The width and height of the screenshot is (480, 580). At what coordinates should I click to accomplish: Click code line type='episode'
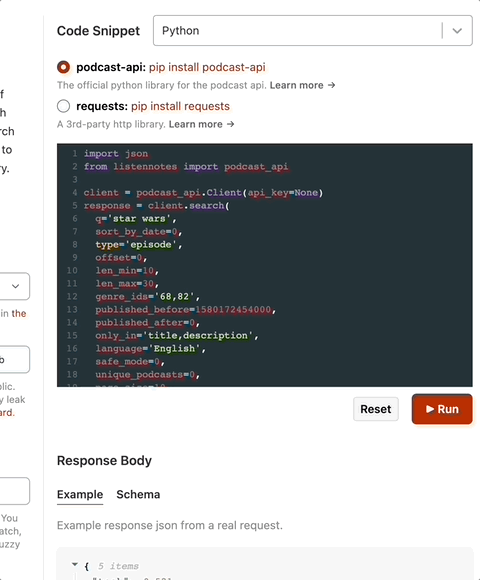coord(139,245)
